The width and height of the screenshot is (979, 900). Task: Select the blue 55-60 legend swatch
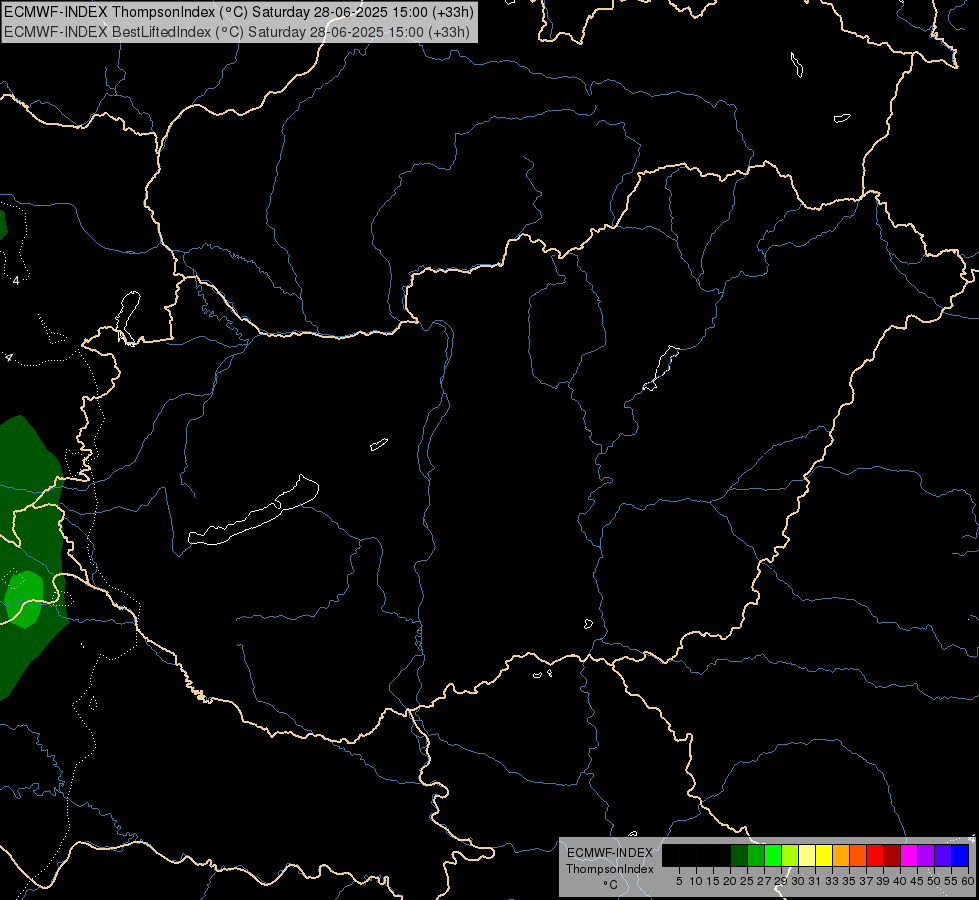click(960, 855)
